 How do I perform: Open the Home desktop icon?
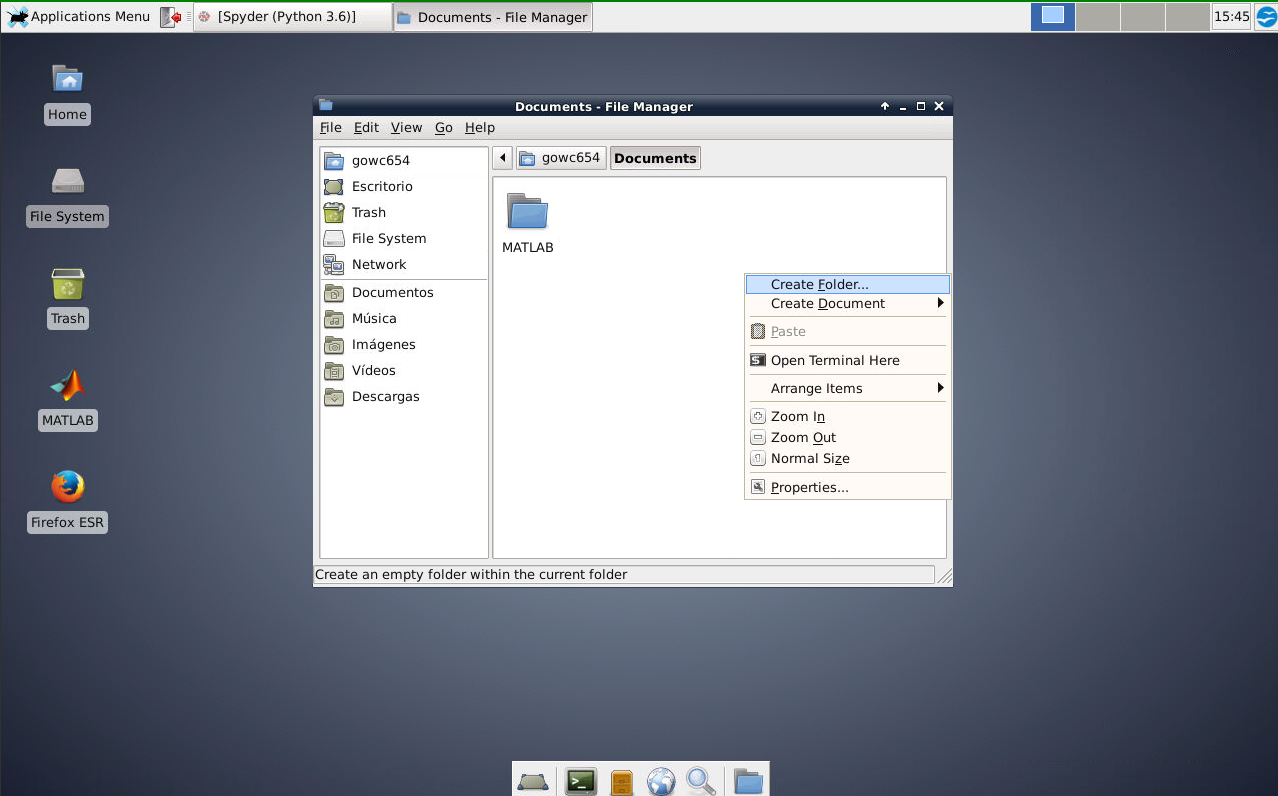pos(67,93)
